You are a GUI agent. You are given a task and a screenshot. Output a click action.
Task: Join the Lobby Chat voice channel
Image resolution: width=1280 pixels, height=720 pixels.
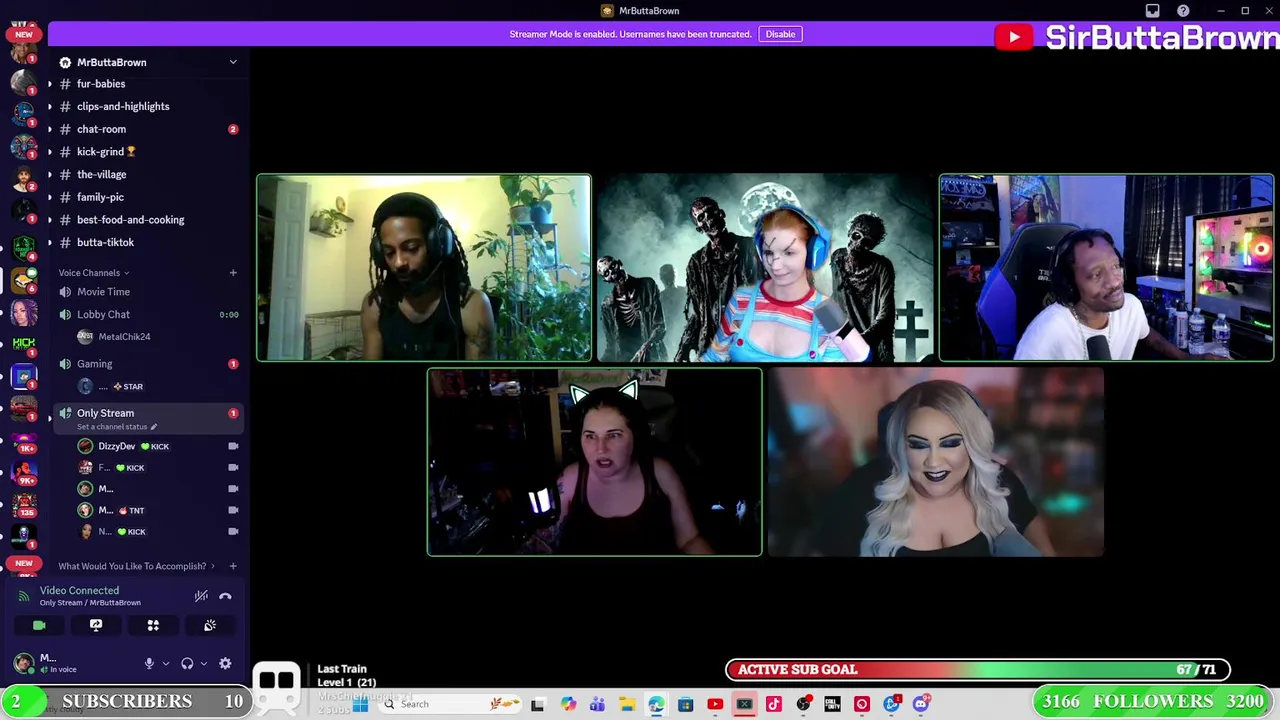(103, 314)
